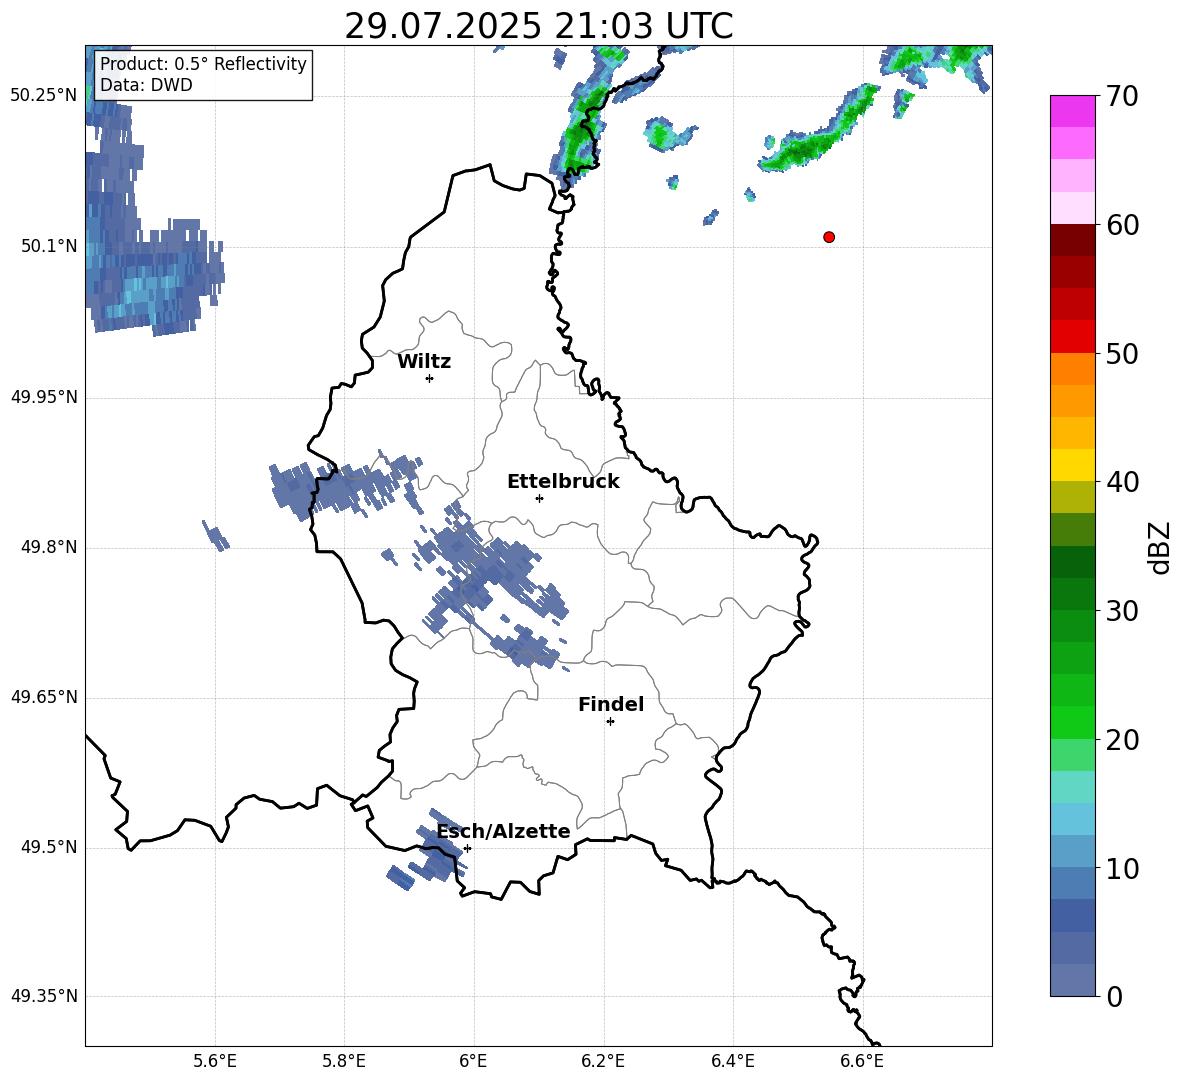This screenshot has width=1184, height=1081.
Task: Click the 0 colorbar tick label
Action: pos(1113,996)
